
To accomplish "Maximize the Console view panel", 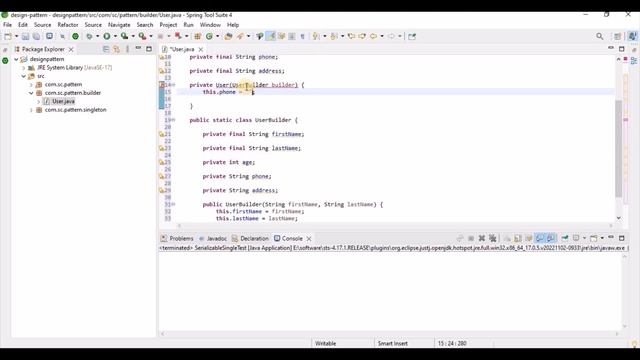I will pyautogui.click(x=621, y=238).
